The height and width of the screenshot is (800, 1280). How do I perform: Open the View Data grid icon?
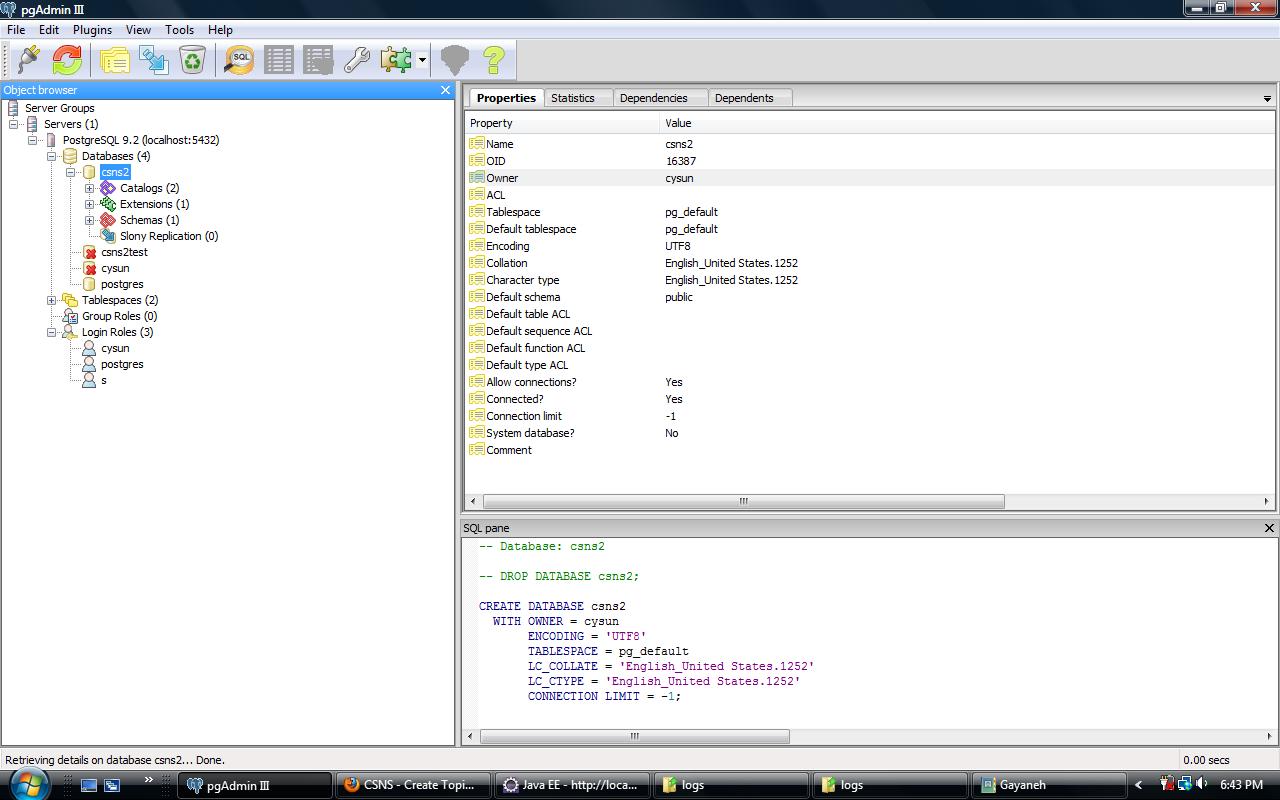pyautogui.click(x=279, y=60)
